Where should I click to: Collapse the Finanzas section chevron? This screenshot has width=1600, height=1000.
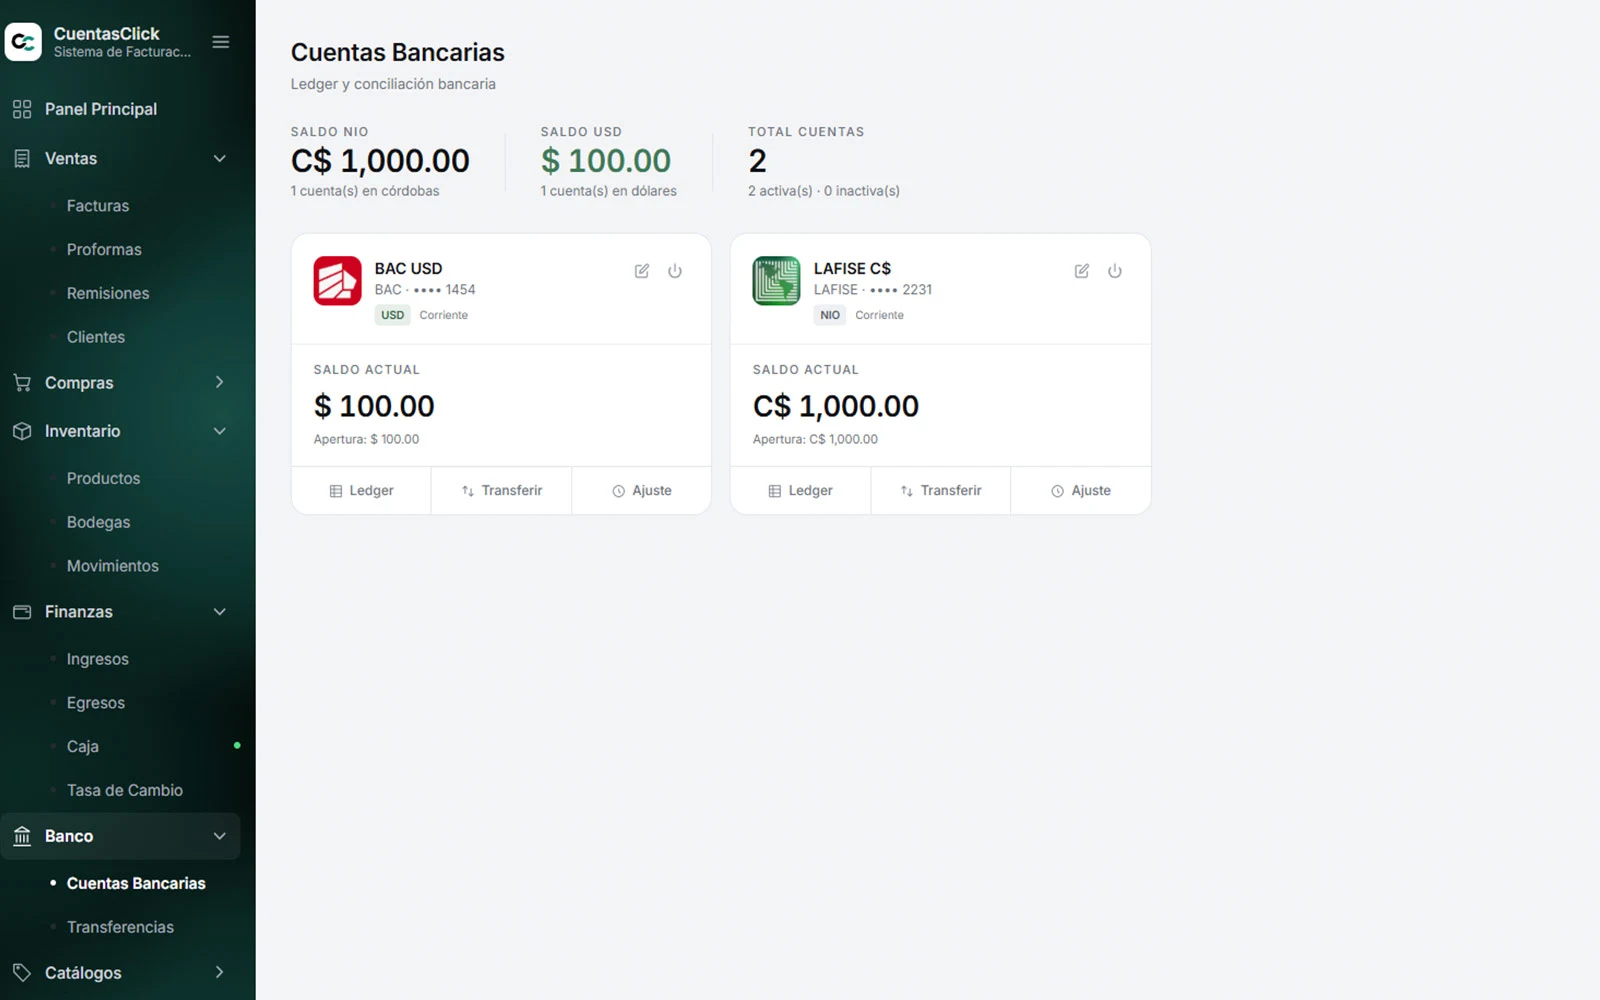[220, 612]
